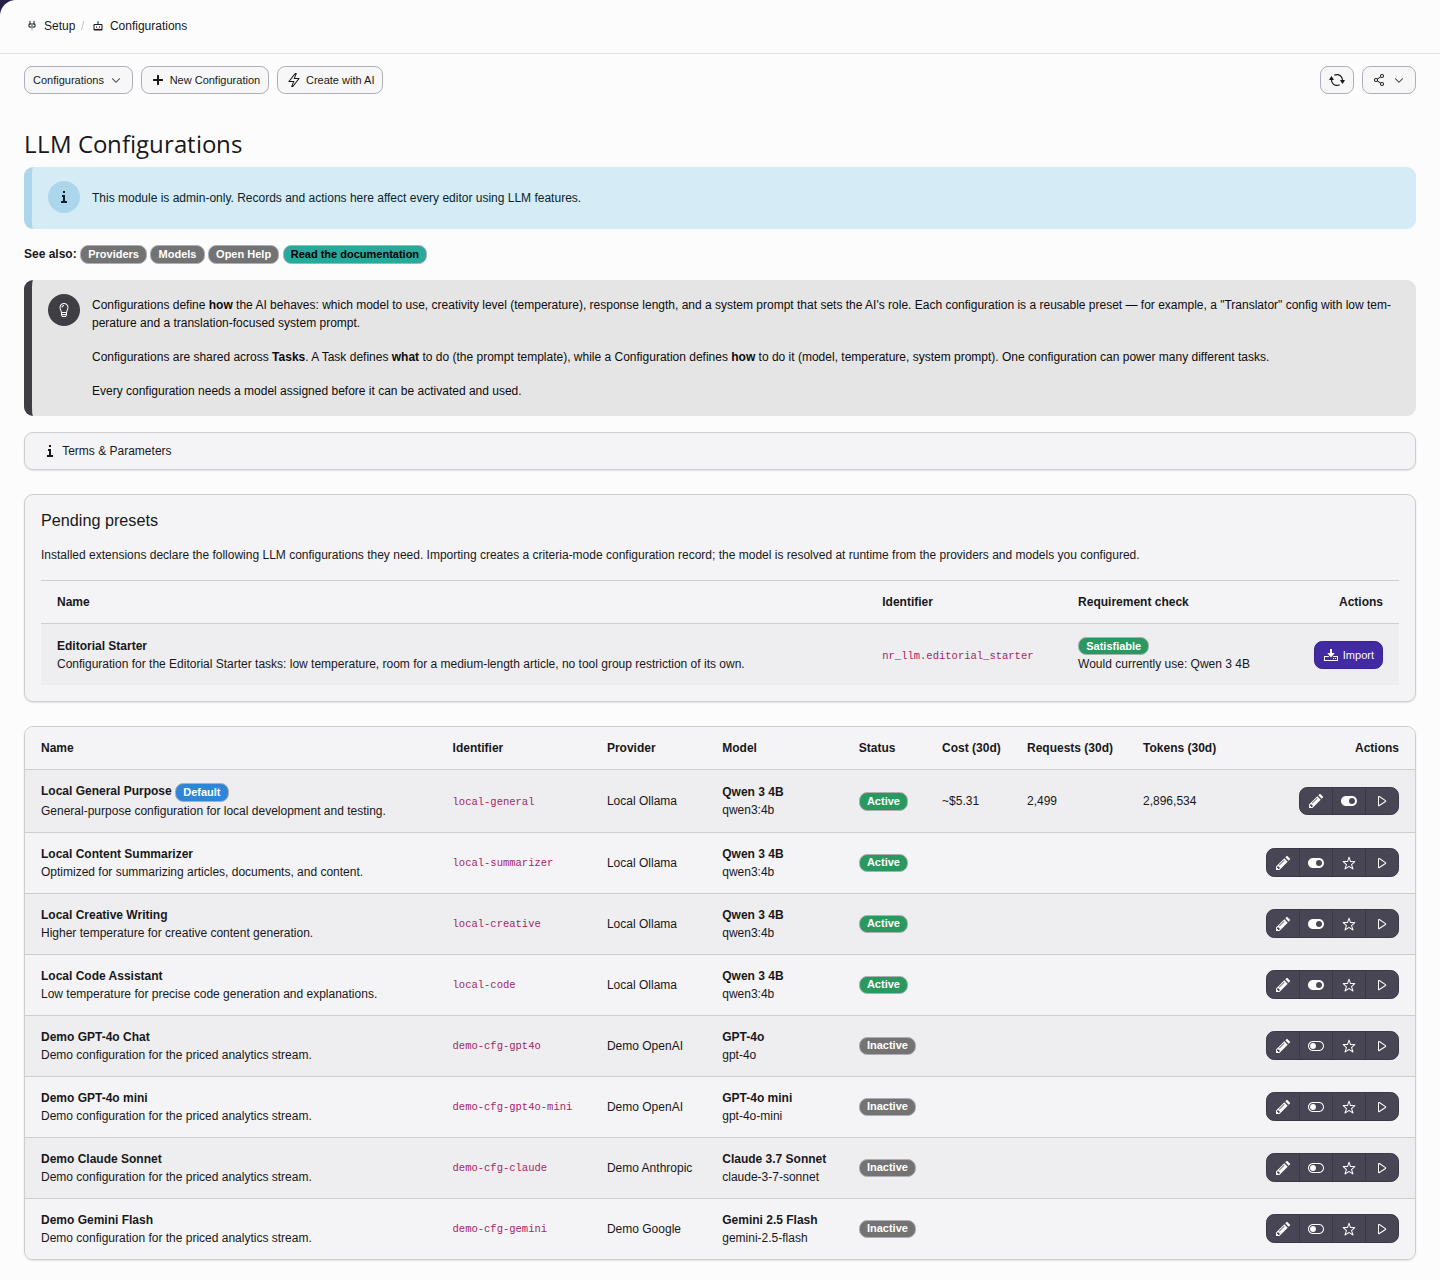The width and height of the screenshot is (1440, 1280).
Task: Edit the Local Creative Writing configuration
Action: pos(1283,924)
